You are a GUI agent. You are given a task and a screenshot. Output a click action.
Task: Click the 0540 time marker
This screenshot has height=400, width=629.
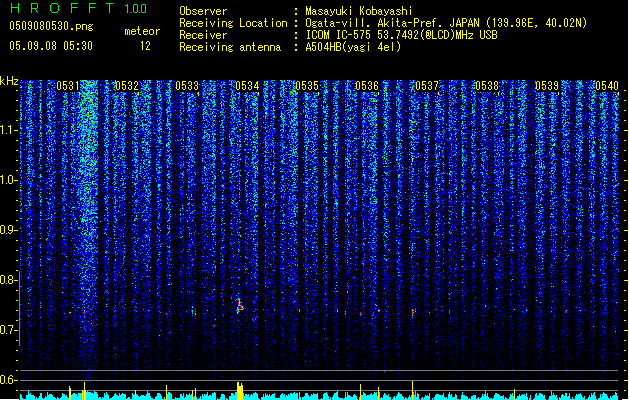pos(607,85)
